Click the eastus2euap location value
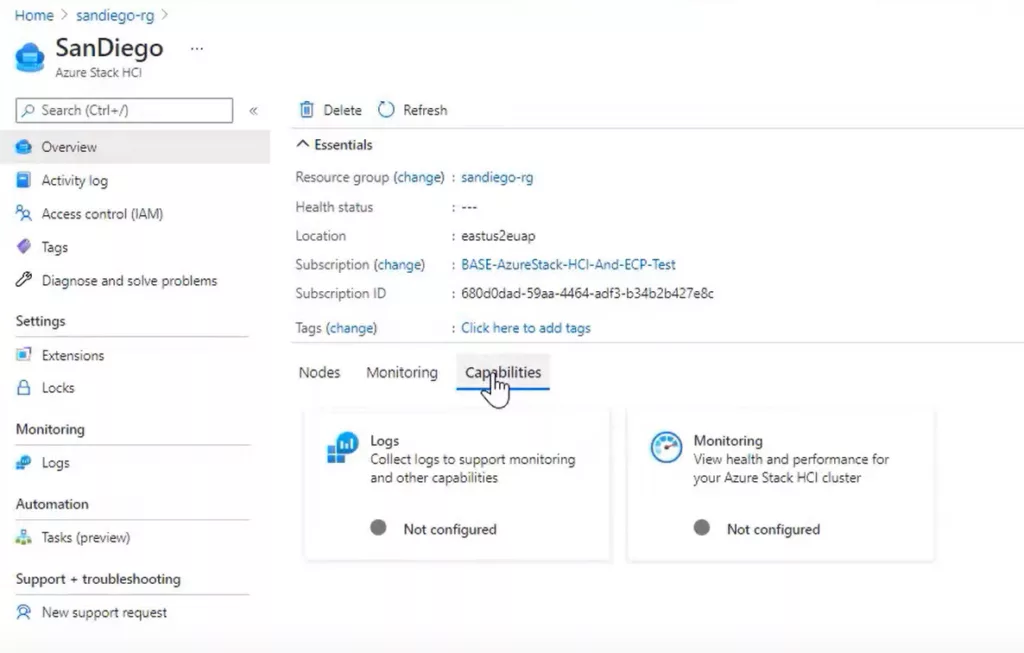 pos(498,236)
